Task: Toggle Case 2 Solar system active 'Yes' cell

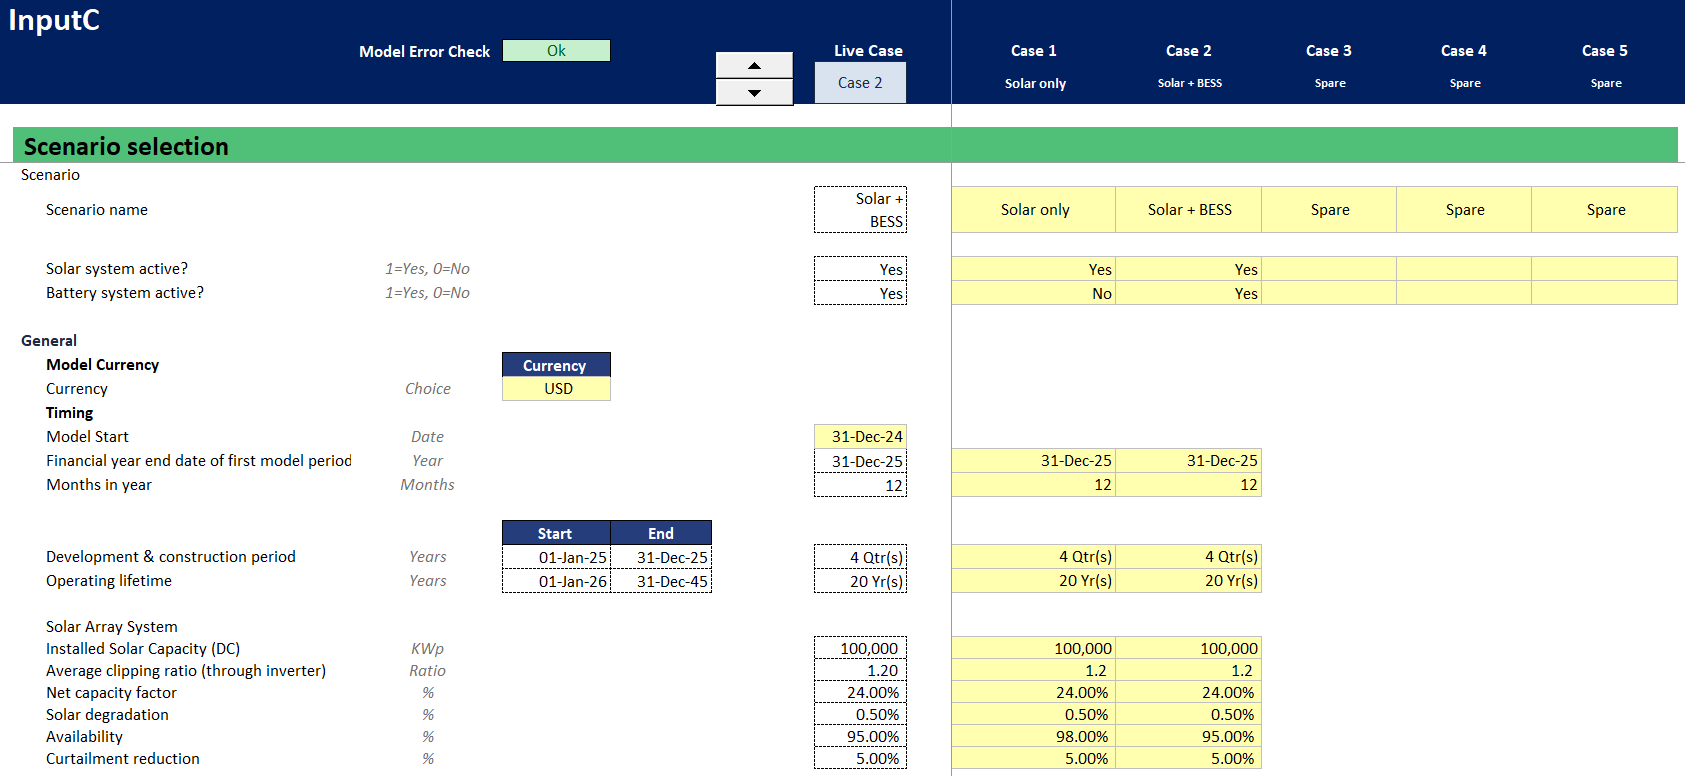Action: (x=1189, y=269)
